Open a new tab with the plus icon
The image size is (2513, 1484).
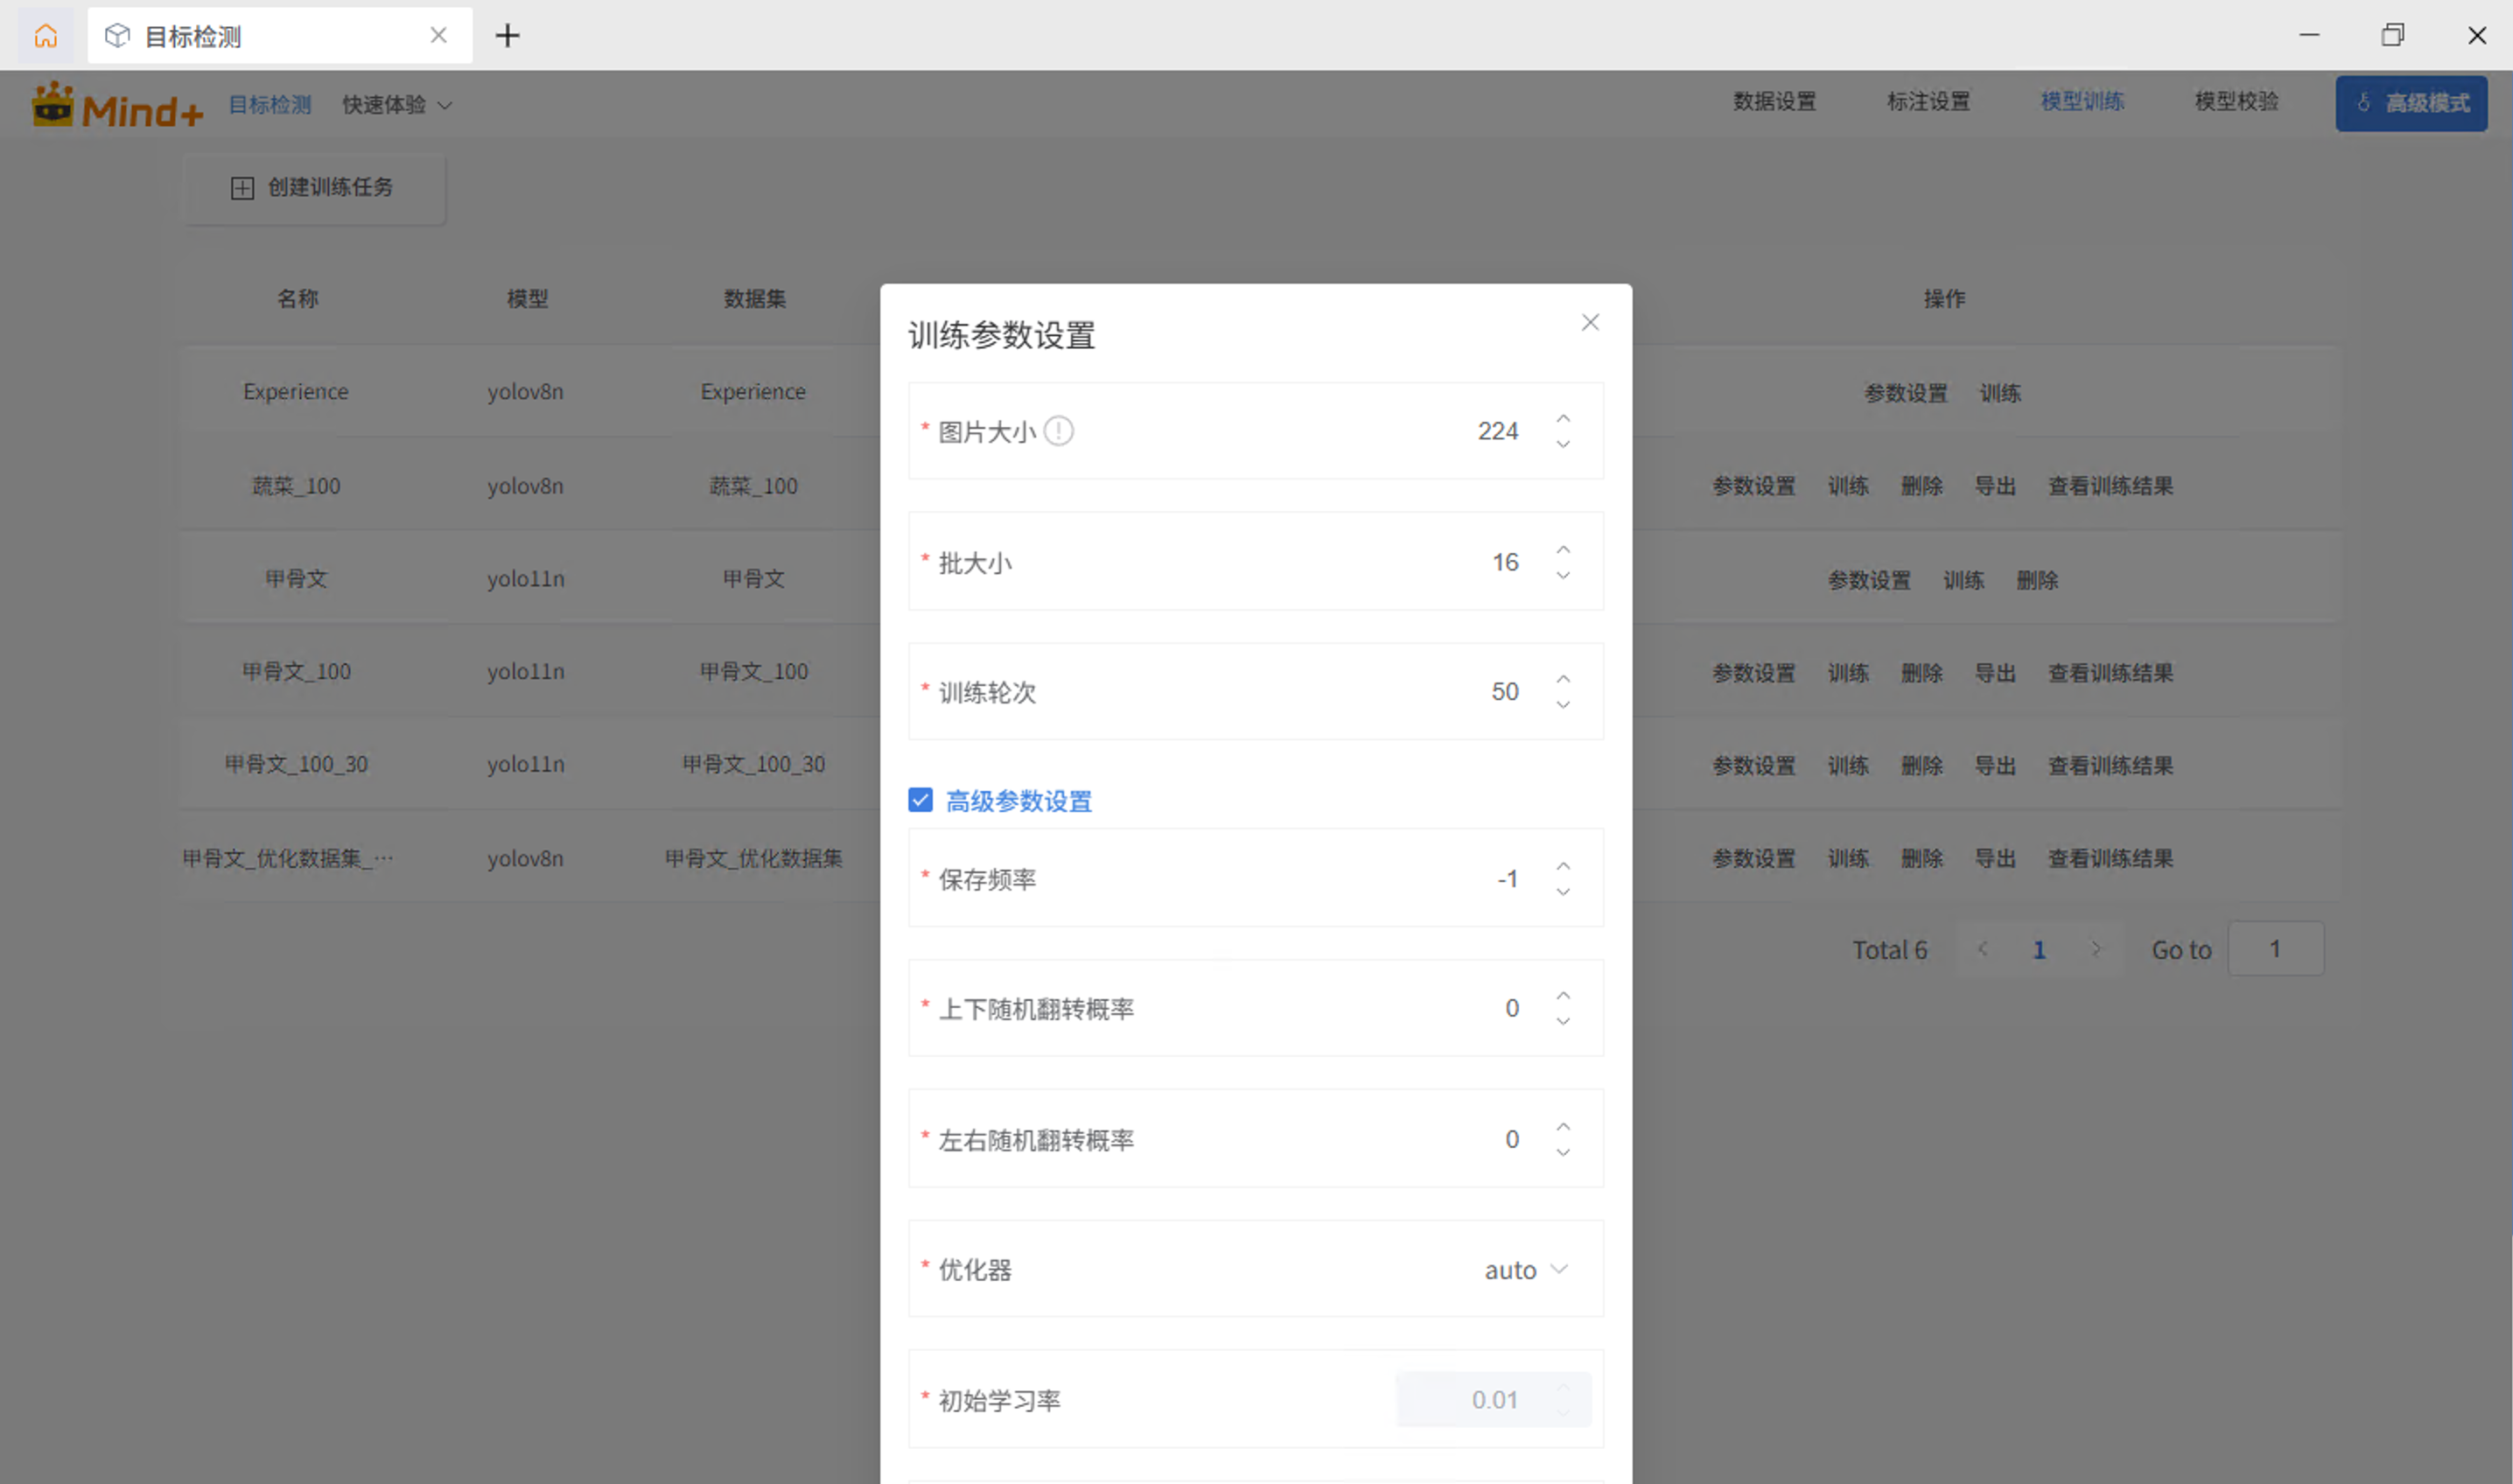point(507,35)
